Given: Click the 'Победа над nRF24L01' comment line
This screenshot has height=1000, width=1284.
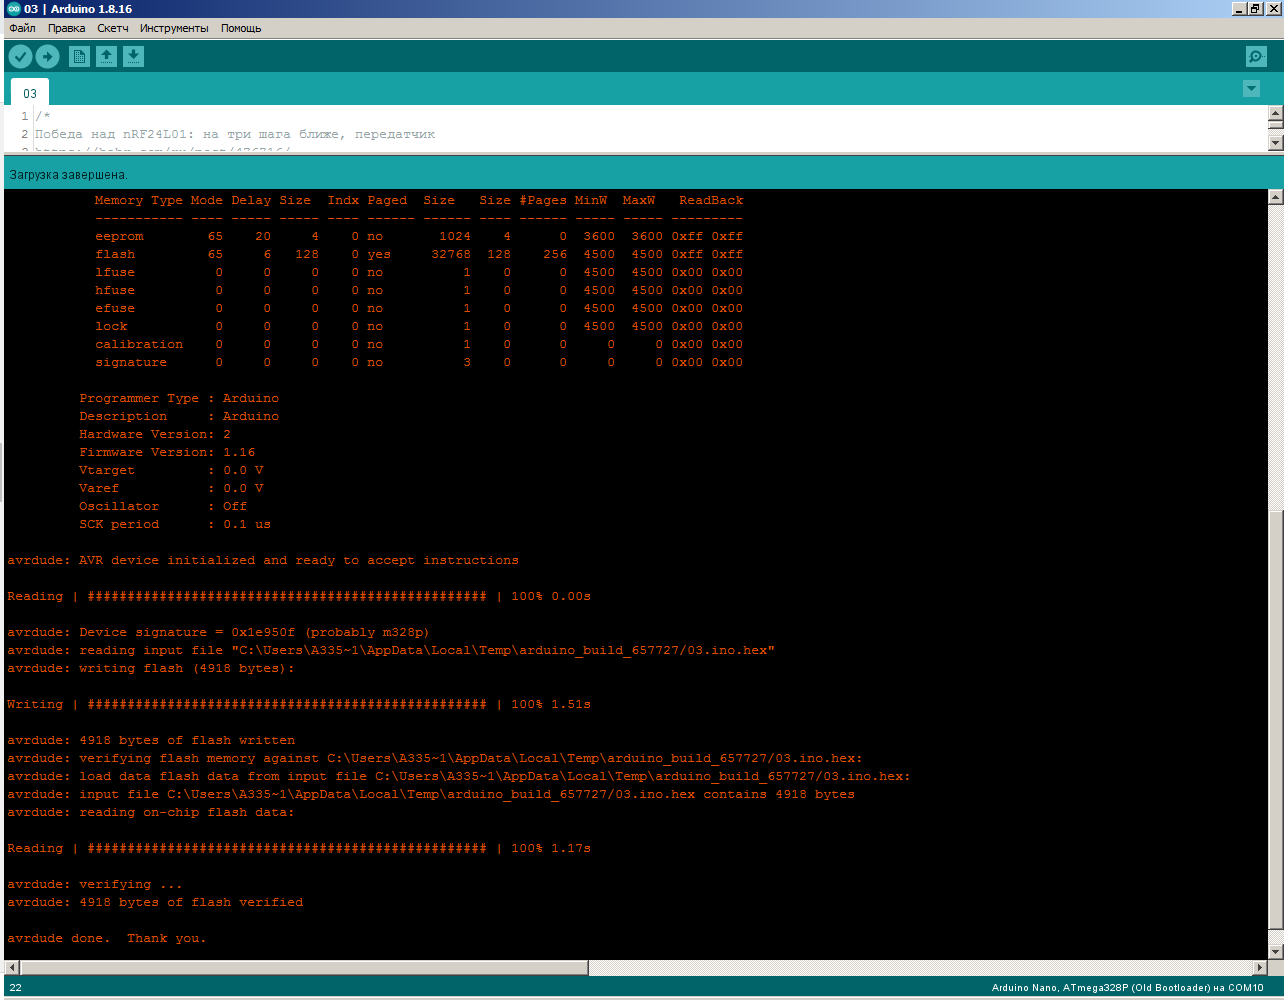Looking at the screenshot, I should pyautogui.click(x=235, y=134).
